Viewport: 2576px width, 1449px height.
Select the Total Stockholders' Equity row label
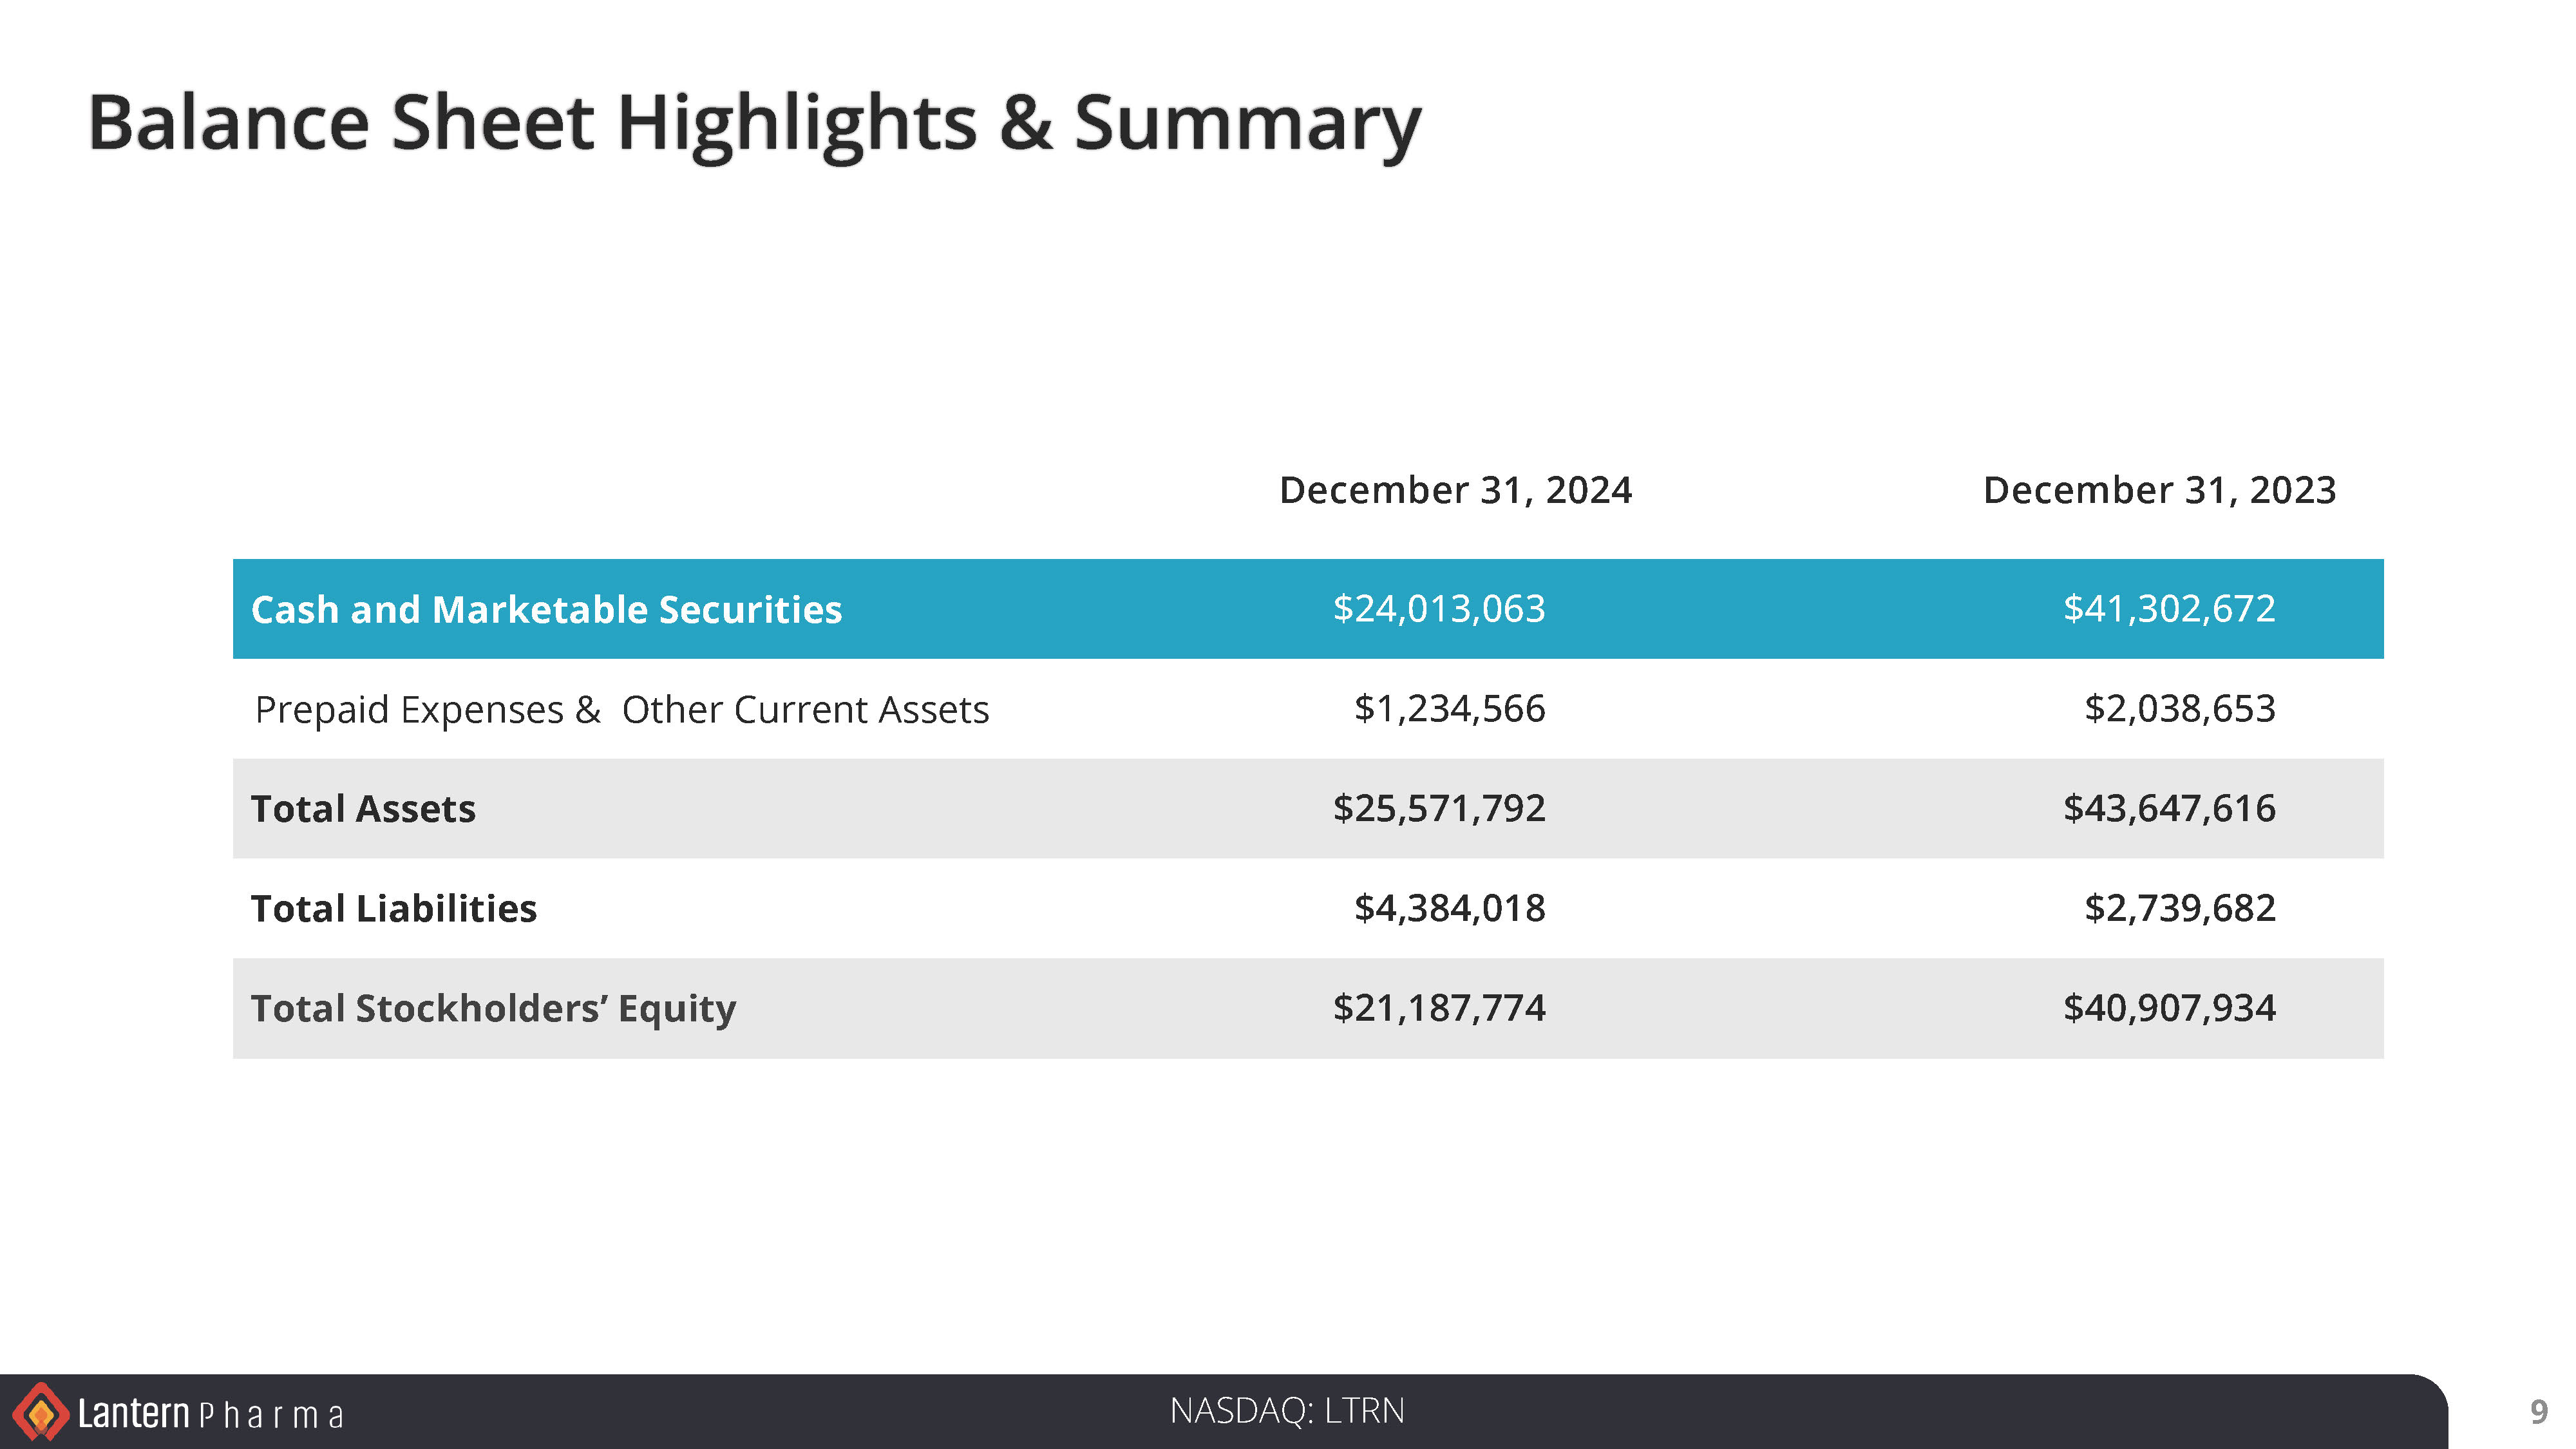[x=493, y=1008]
